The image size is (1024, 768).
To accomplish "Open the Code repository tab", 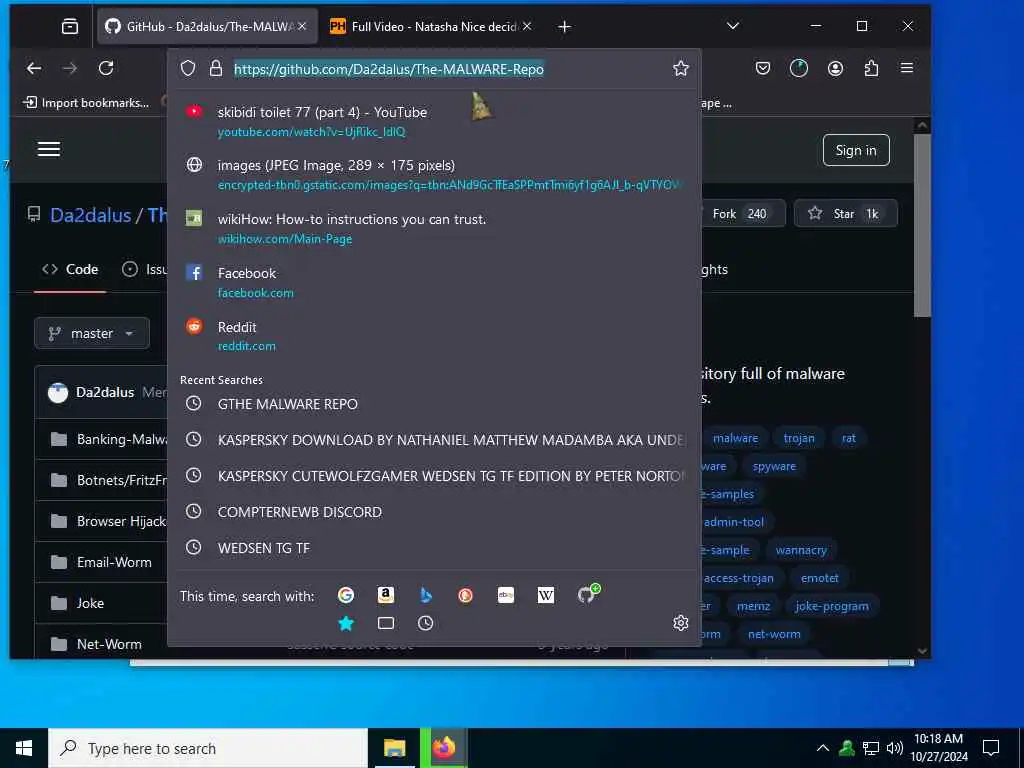I will [70, 269].
